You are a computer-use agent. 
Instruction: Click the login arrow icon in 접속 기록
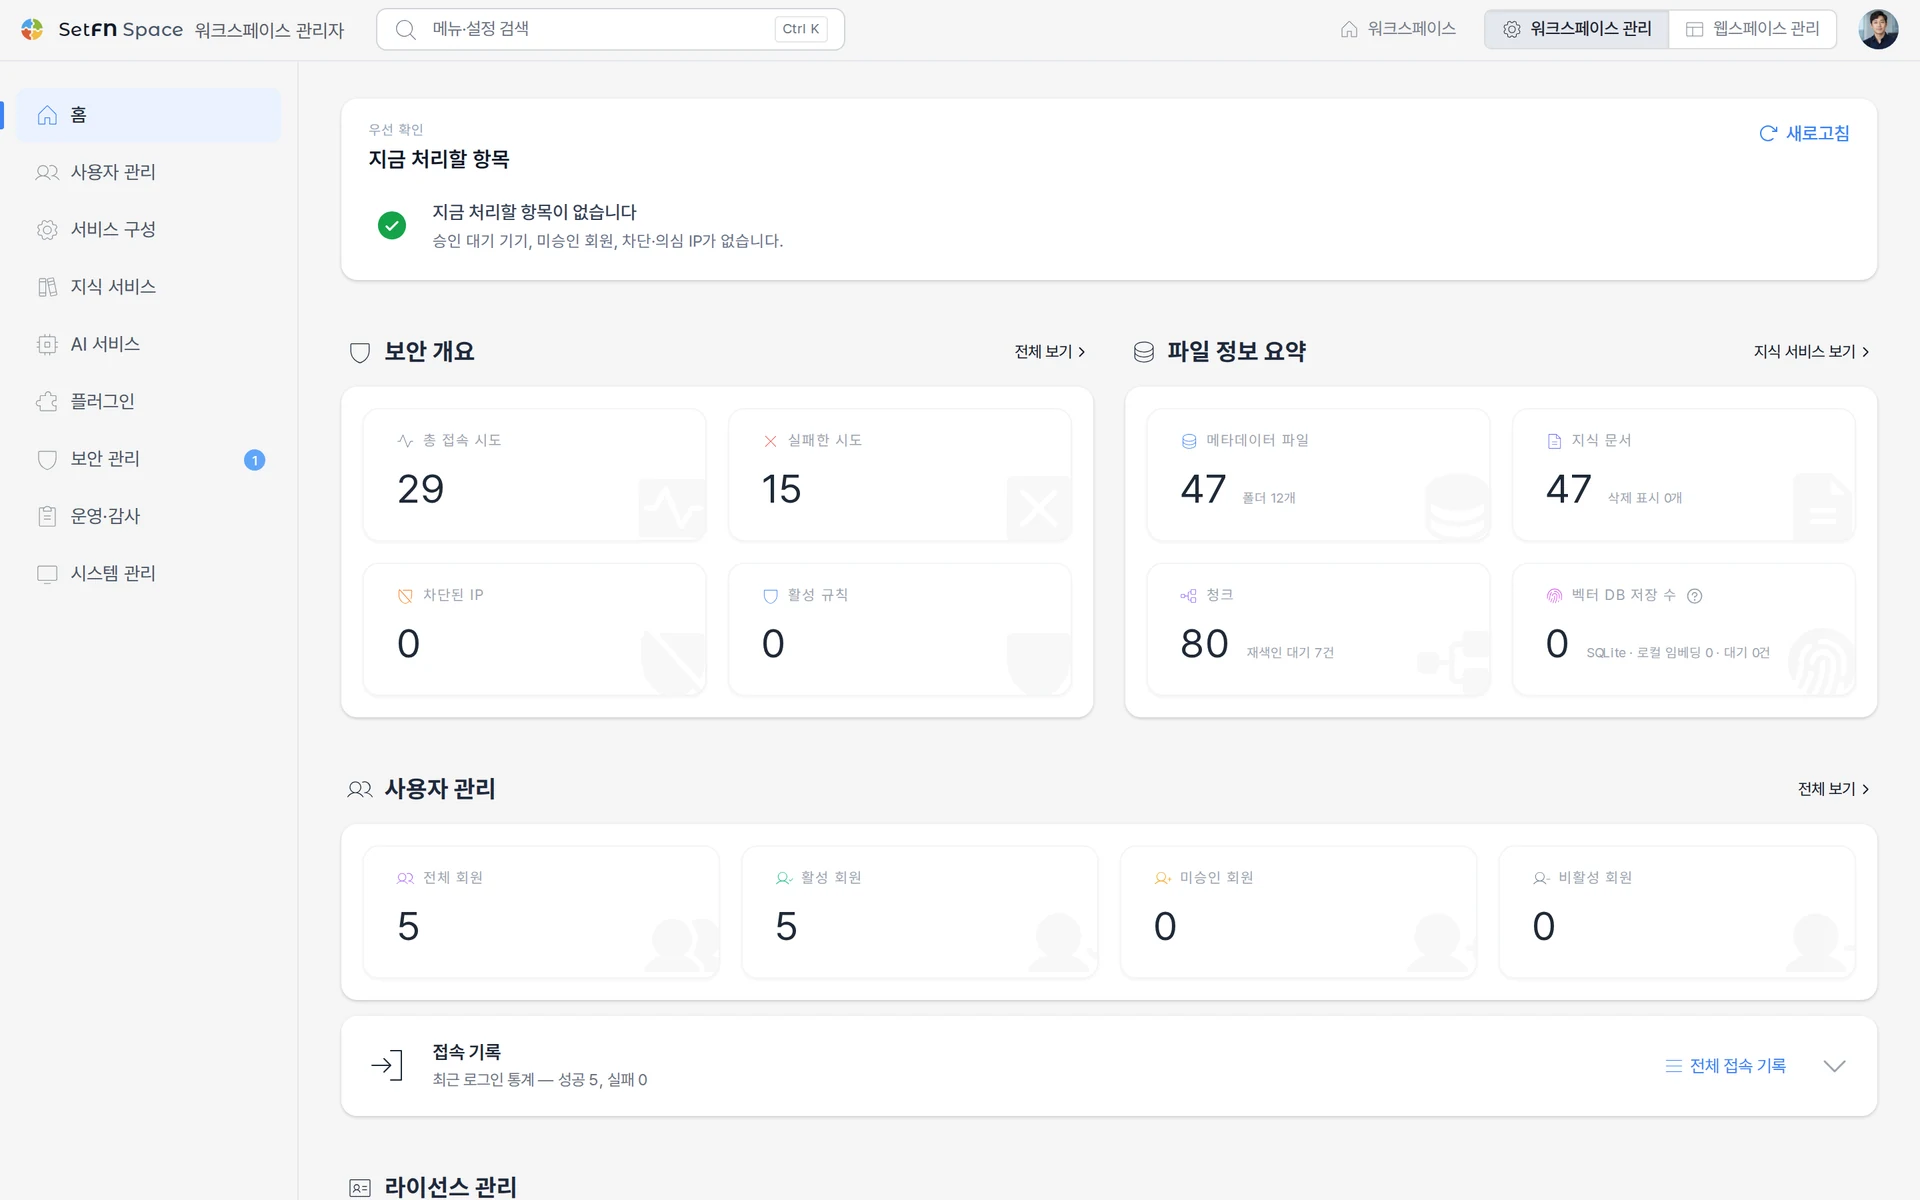coord(387,1066)
